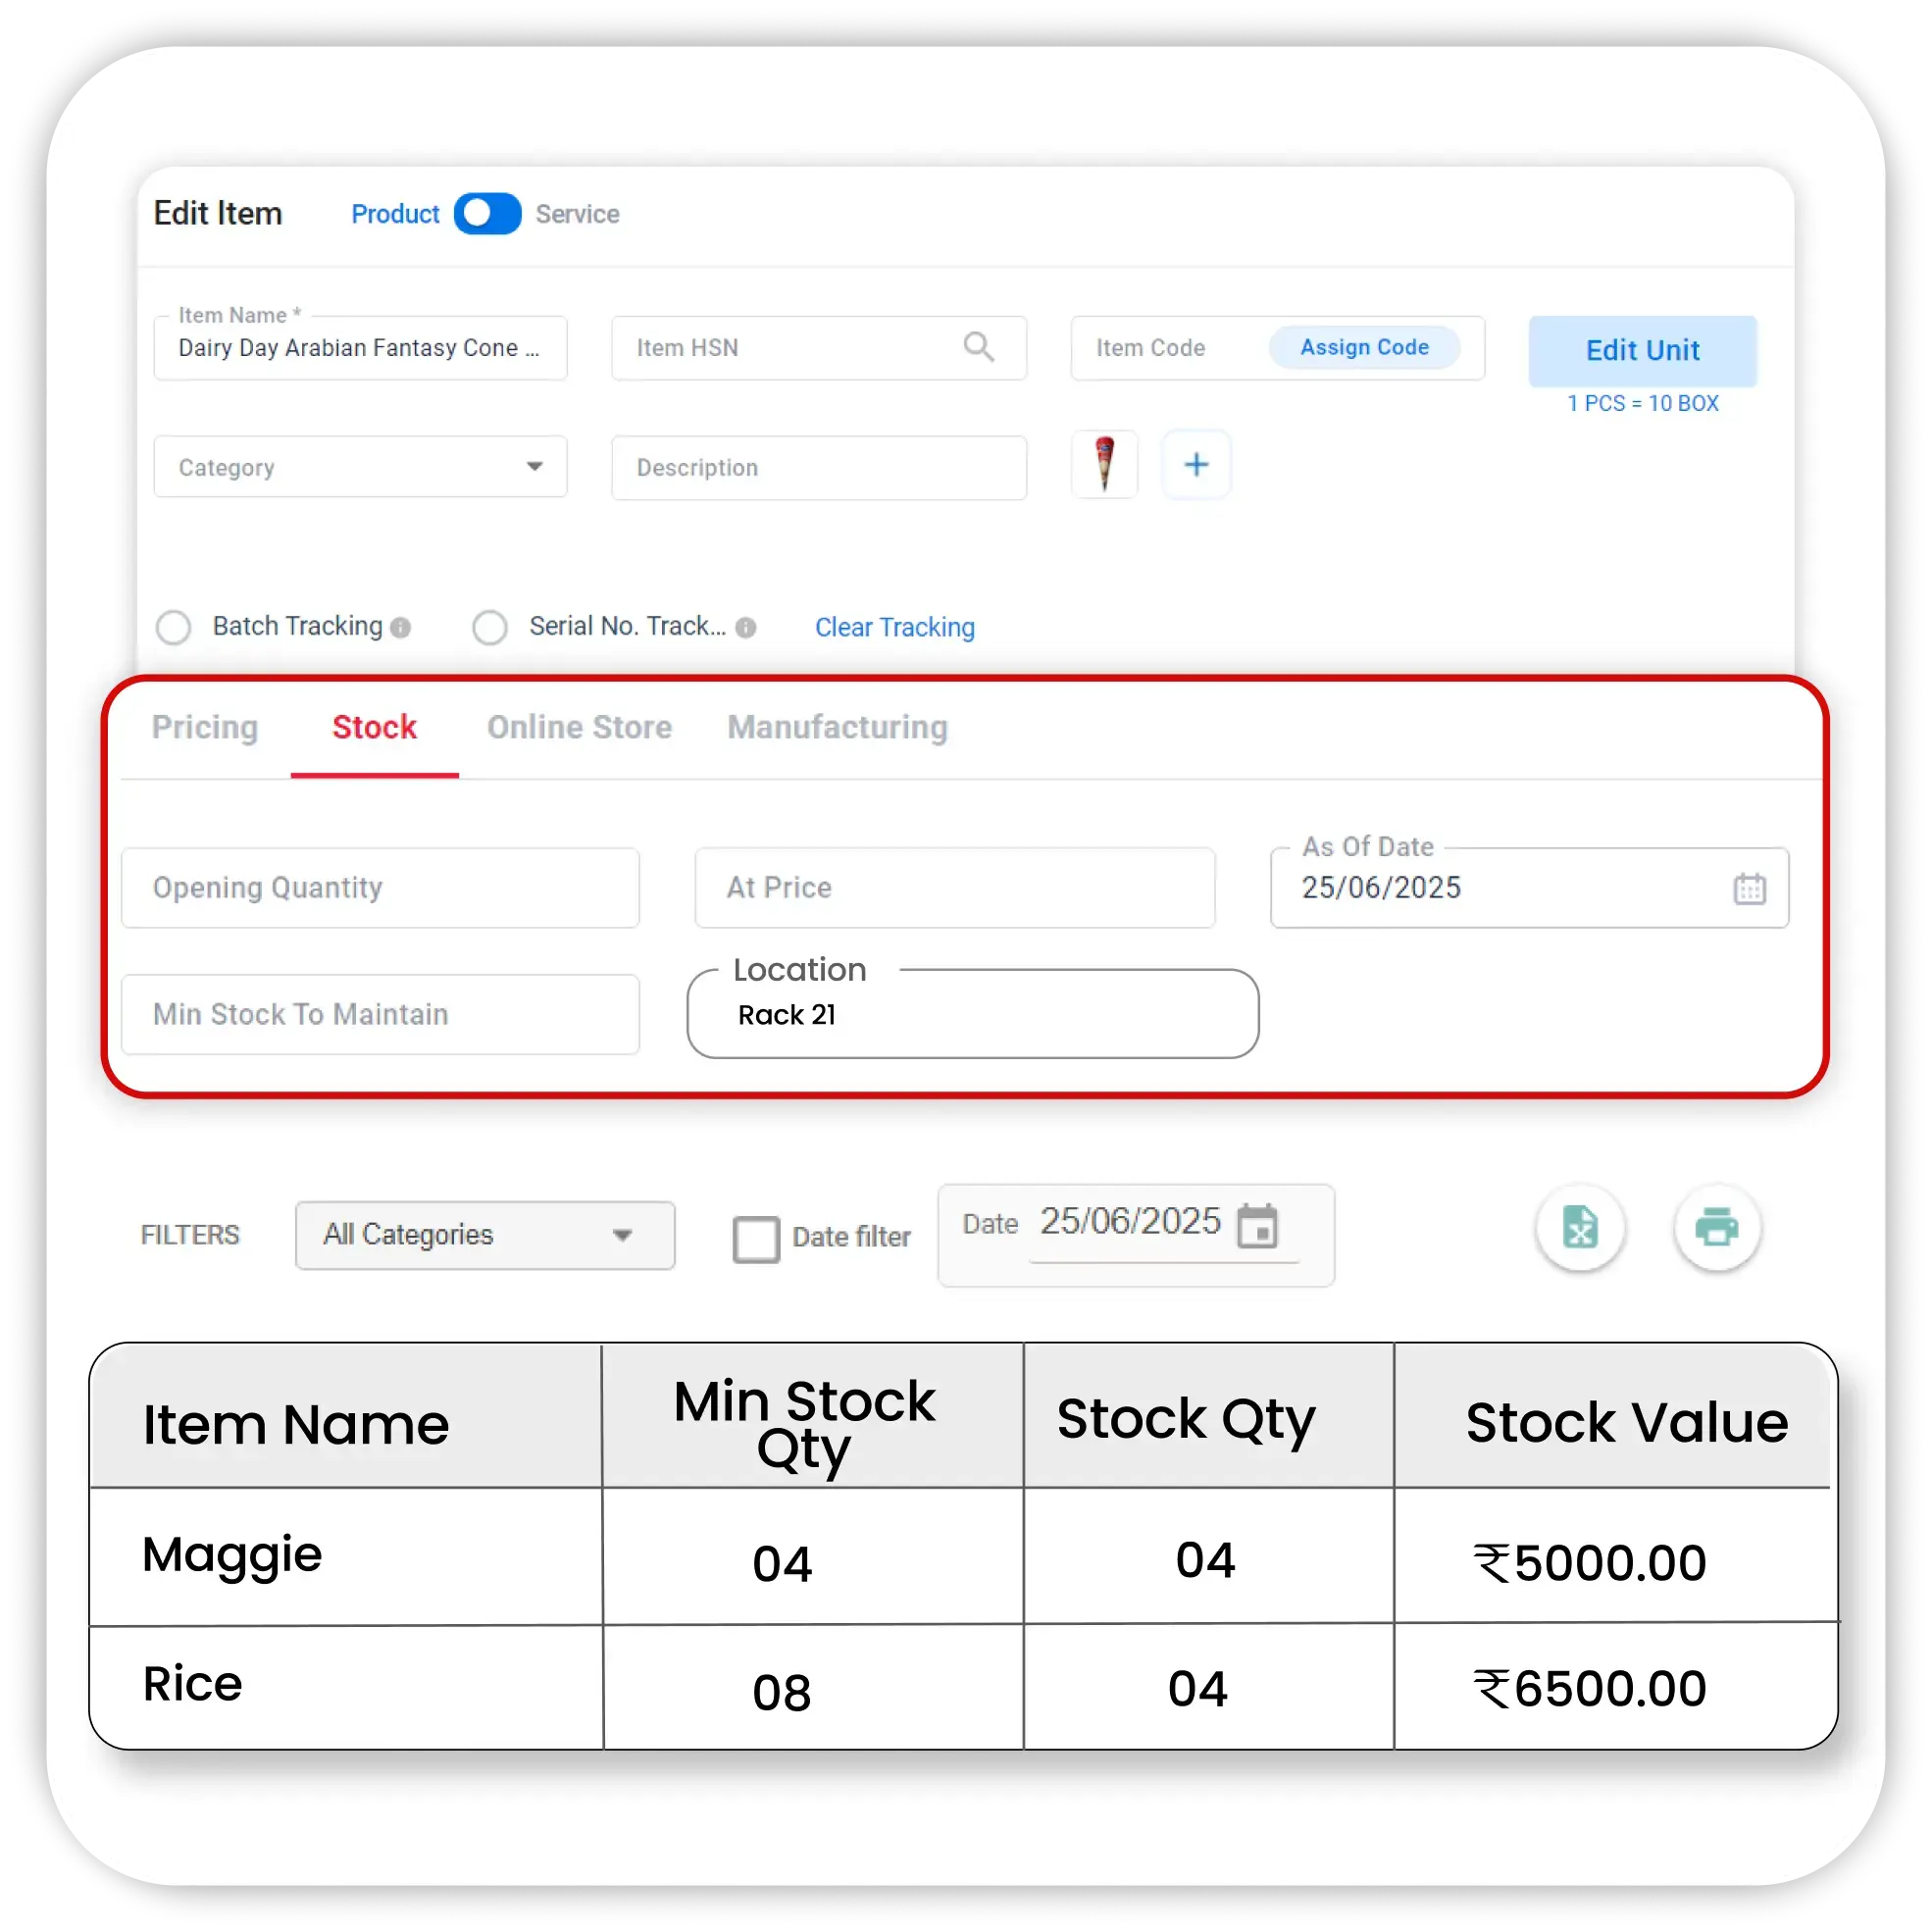Open the Category dropdown

click(x=537, y=466)
